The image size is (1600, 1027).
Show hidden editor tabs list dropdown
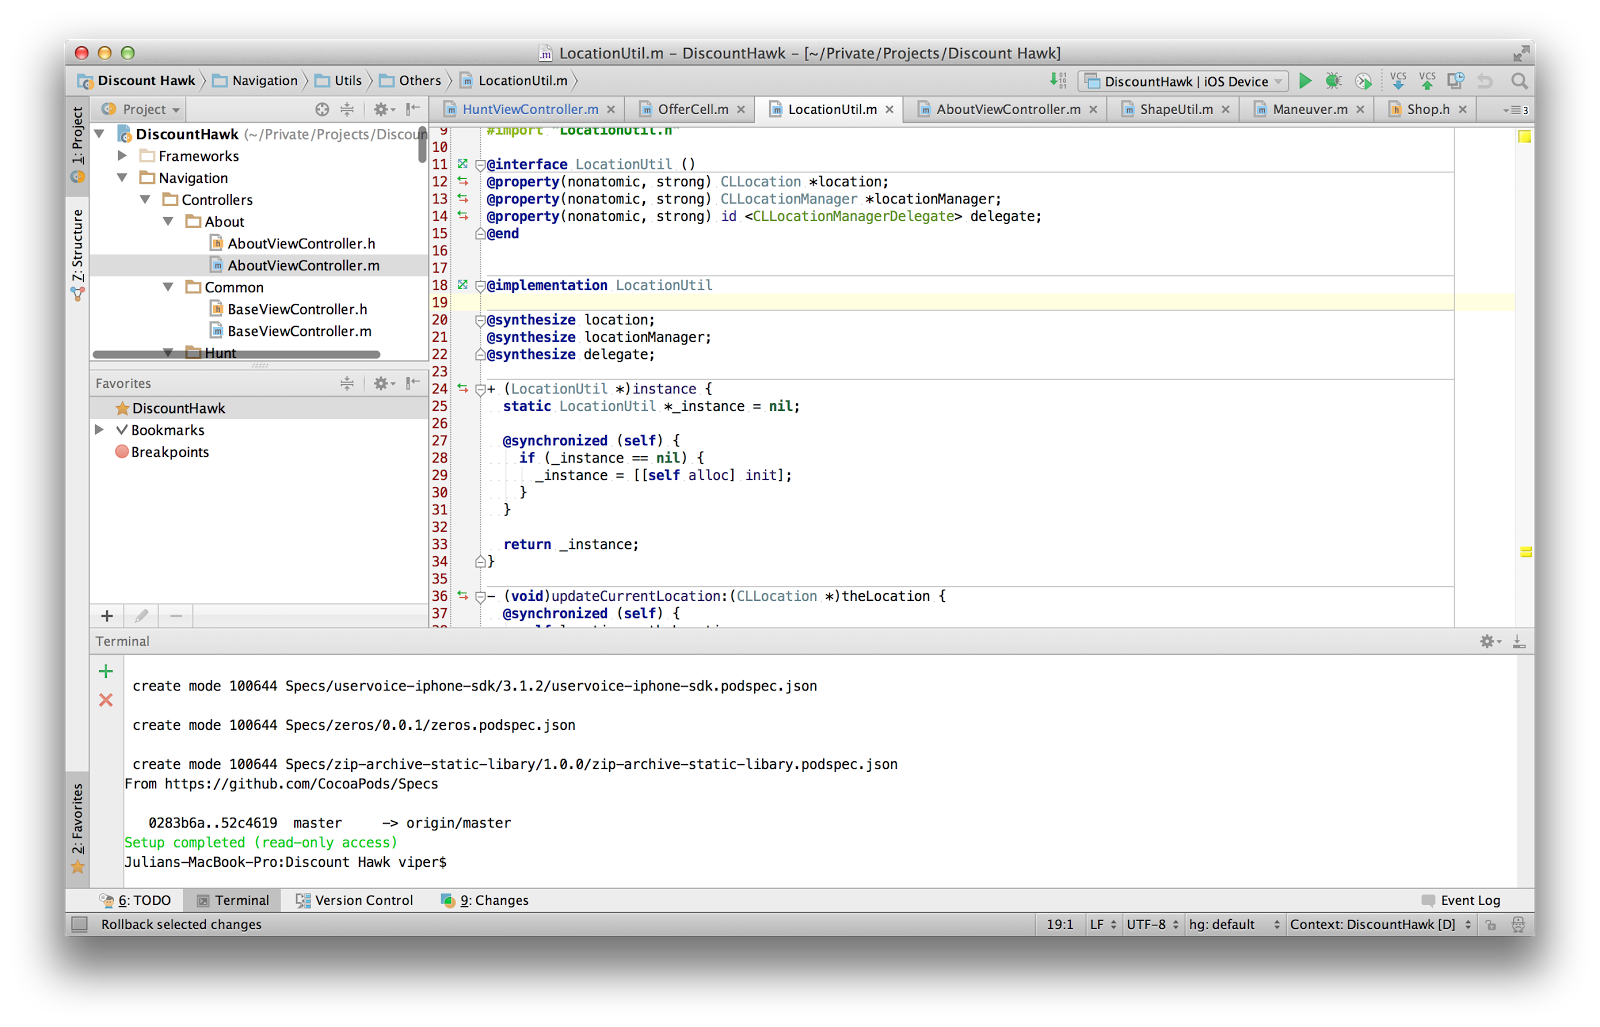pyautogui.click(x=1516, y=110)
